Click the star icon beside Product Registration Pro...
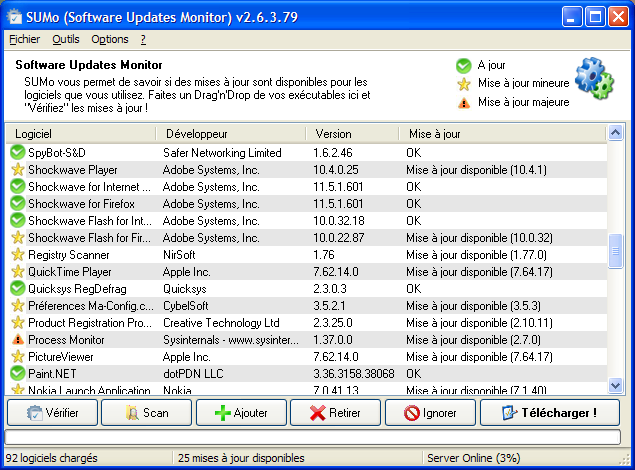Image resolution: width=635 pixels, height=470 pixels. [17, 322]
